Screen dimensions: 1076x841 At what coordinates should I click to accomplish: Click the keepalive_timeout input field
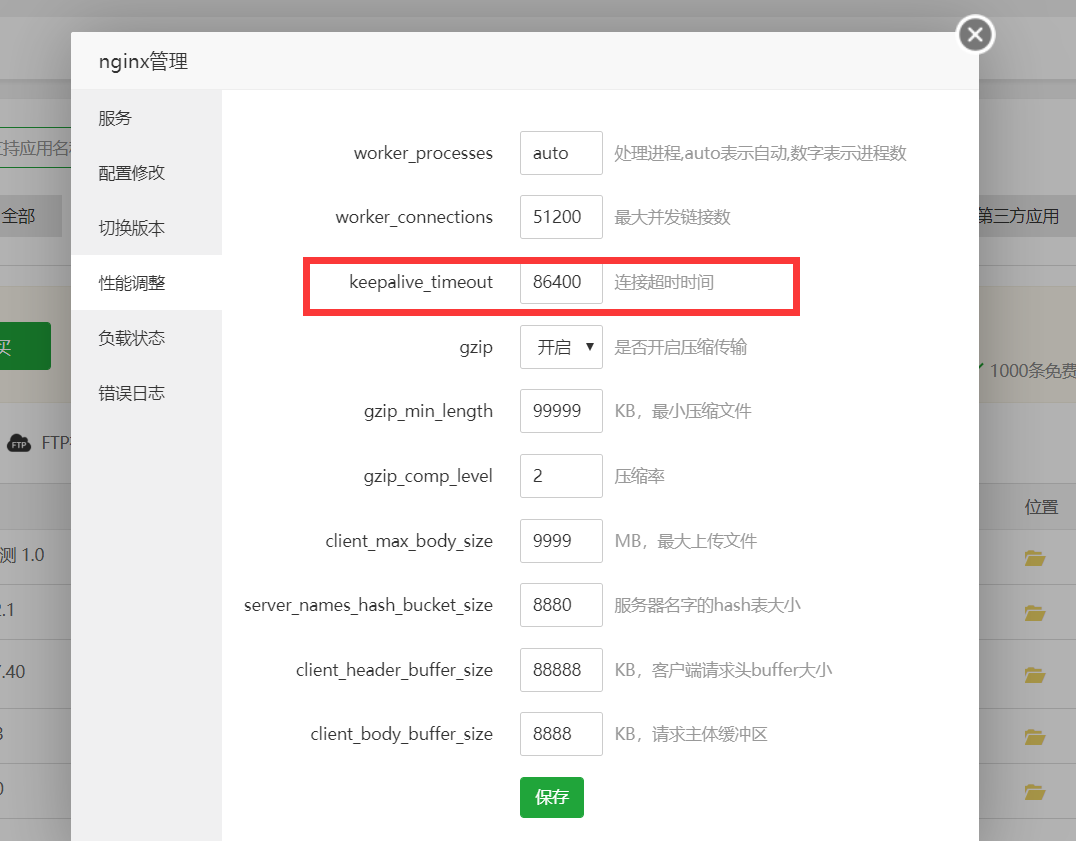coord(561,282)
